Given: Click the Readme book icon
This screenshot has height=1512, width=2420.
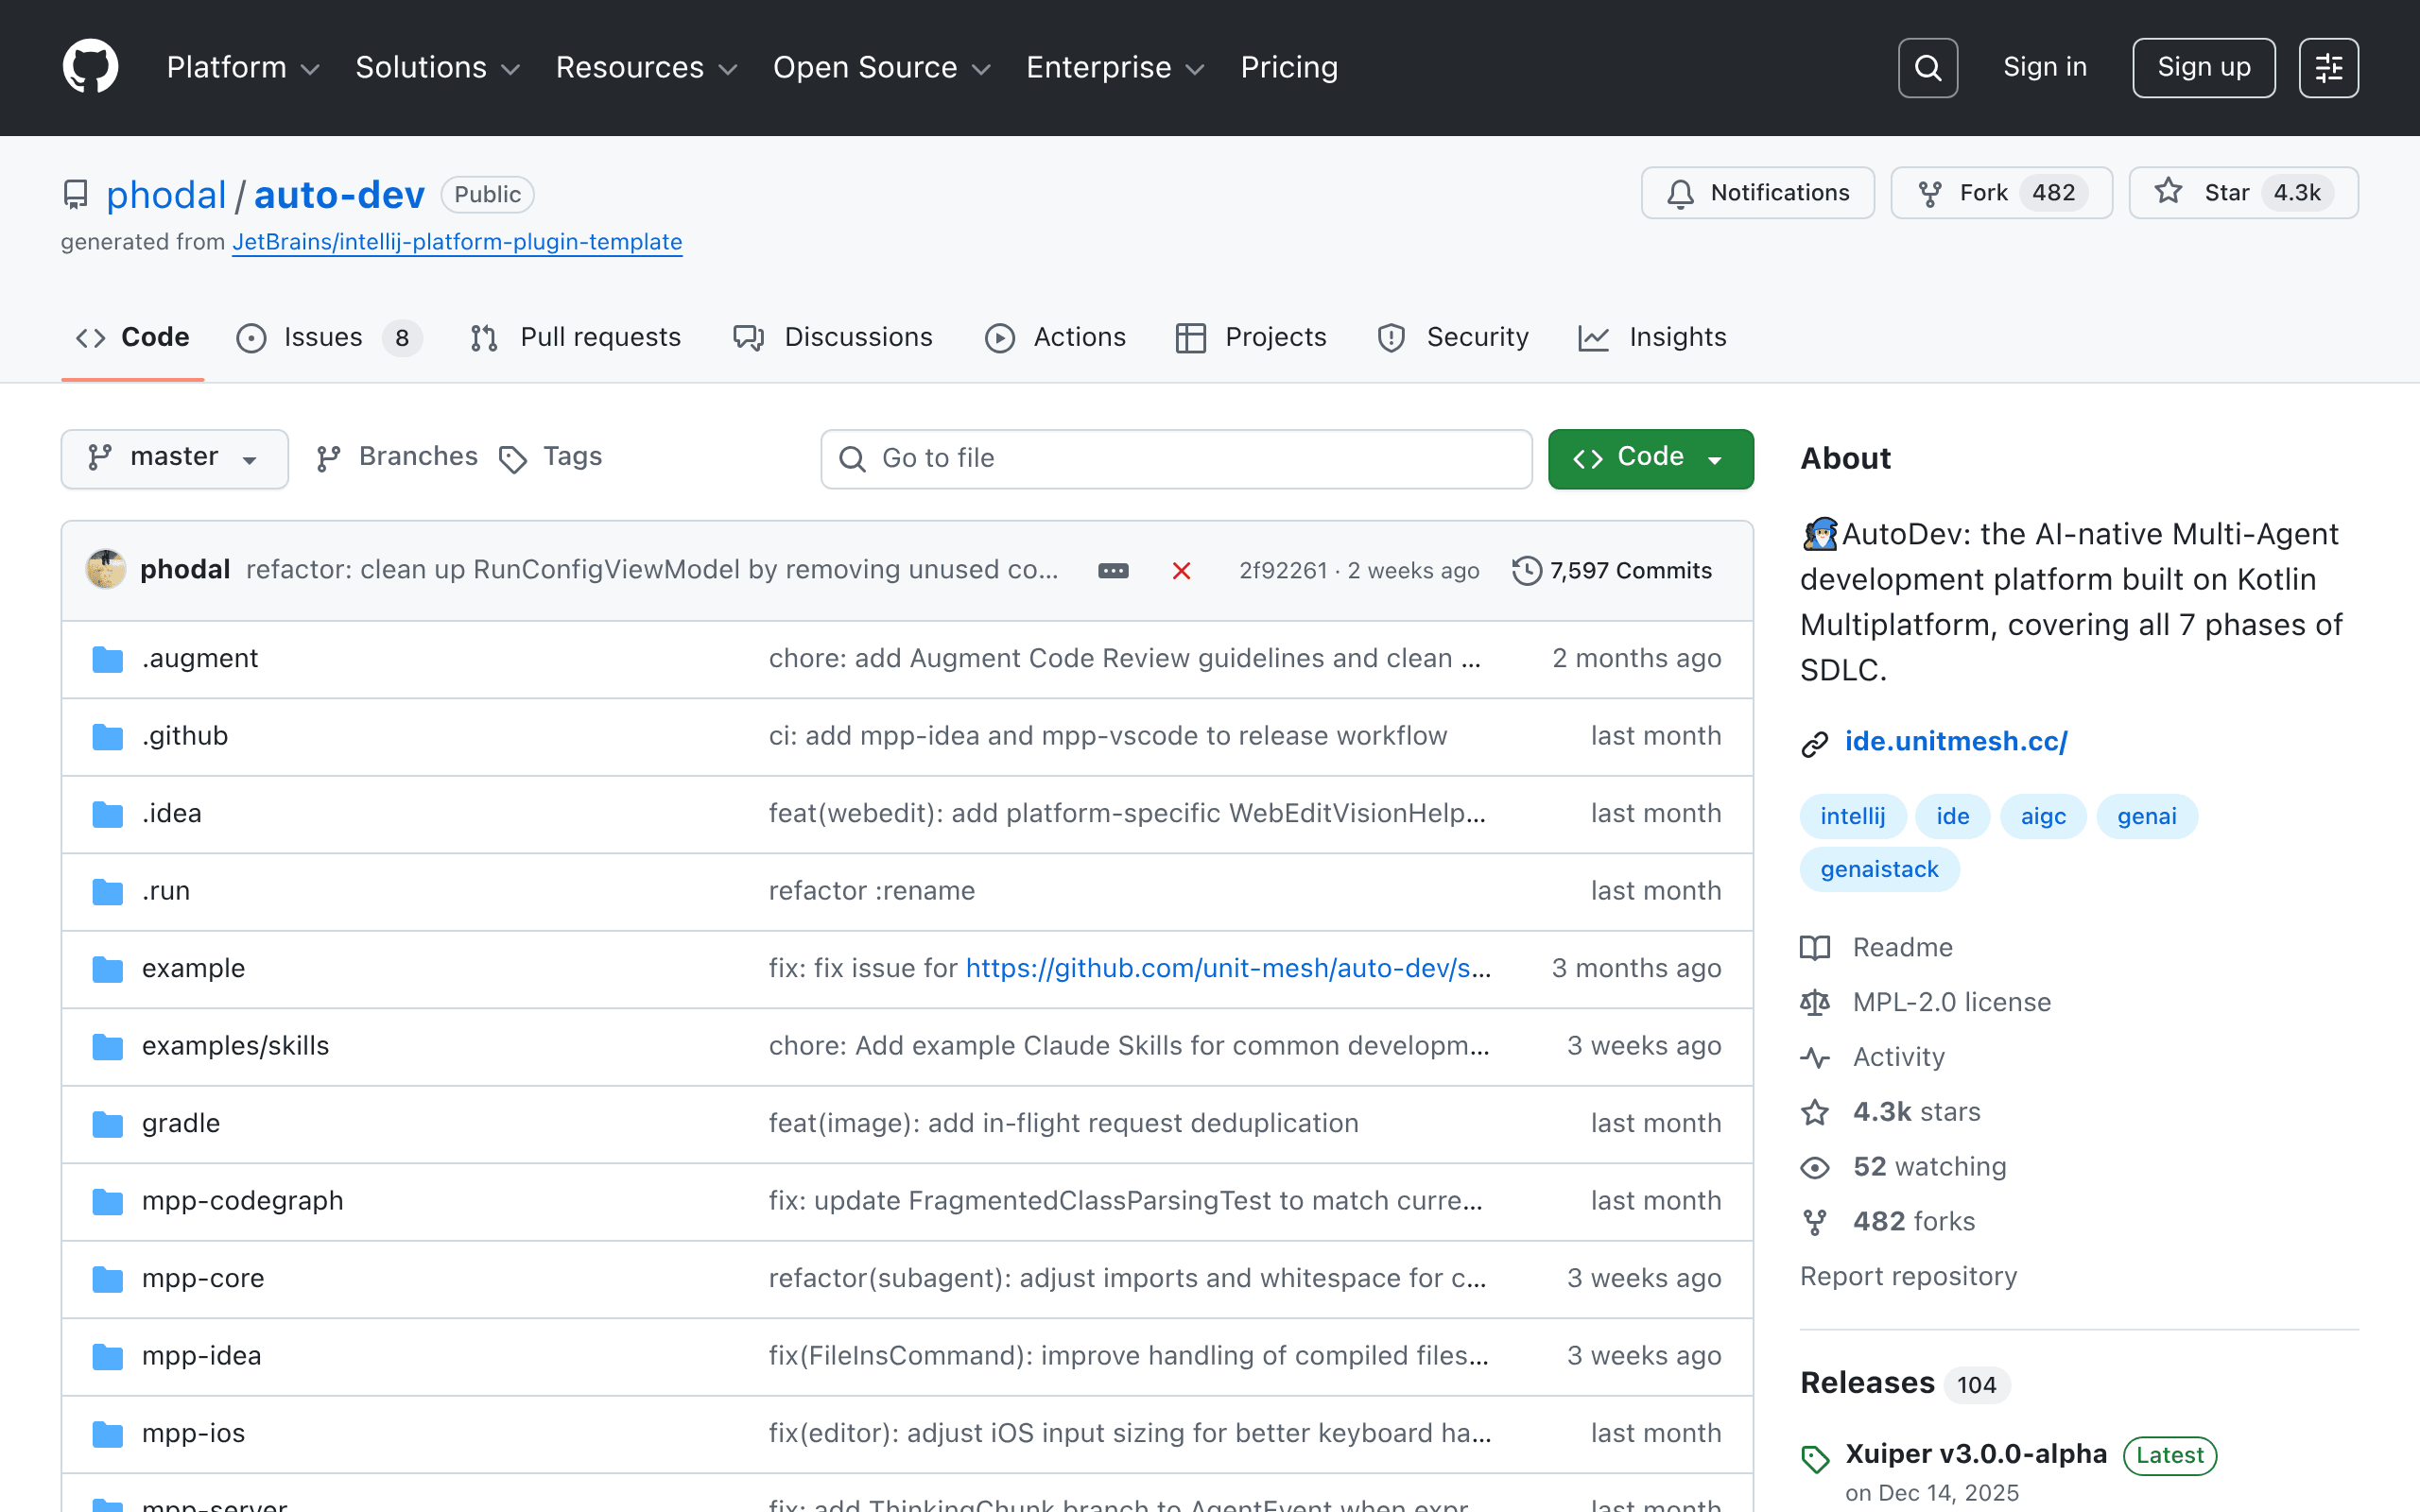Looking at the screenshot, I should pos(1815,947).
